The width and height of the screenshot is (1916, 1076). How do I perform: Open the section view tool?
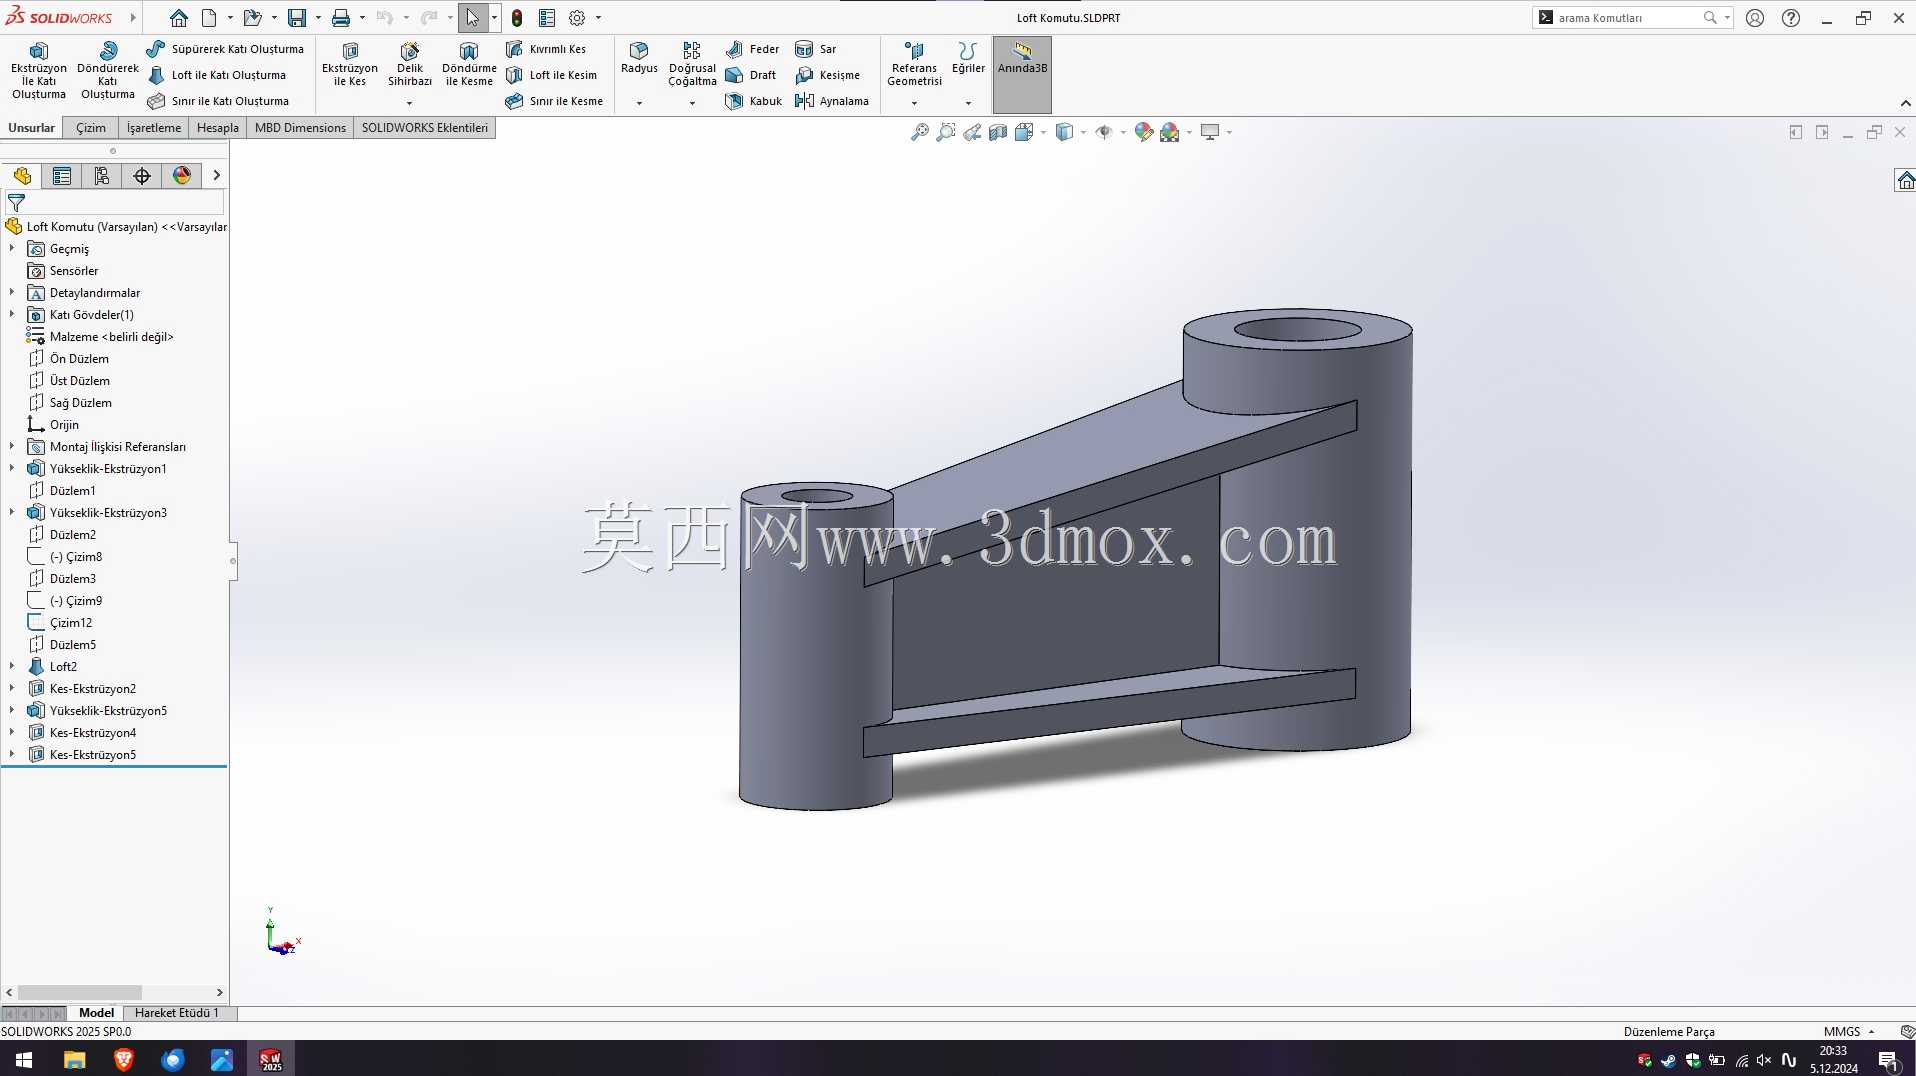(x=998, y=132)
